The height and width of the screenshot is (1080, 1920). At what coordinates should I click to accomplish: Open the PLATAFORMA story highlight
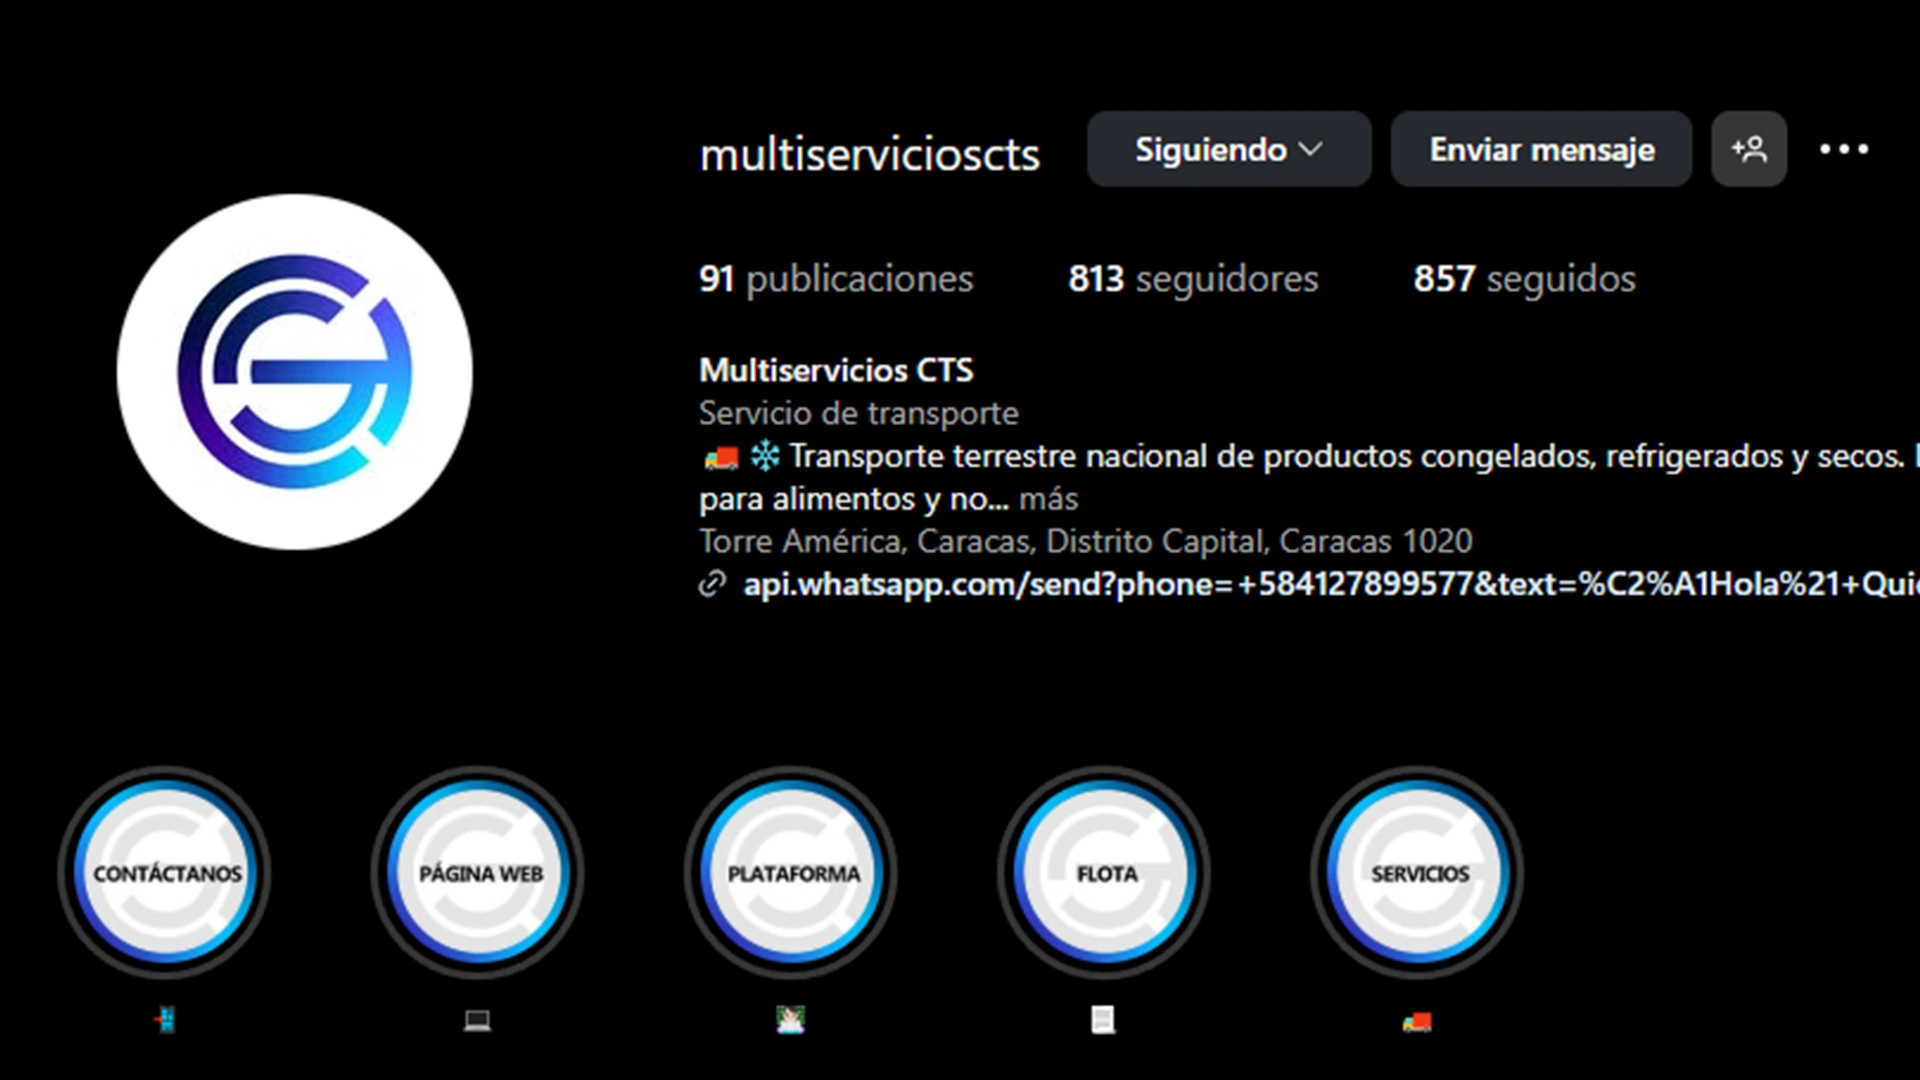pos(793,872)
